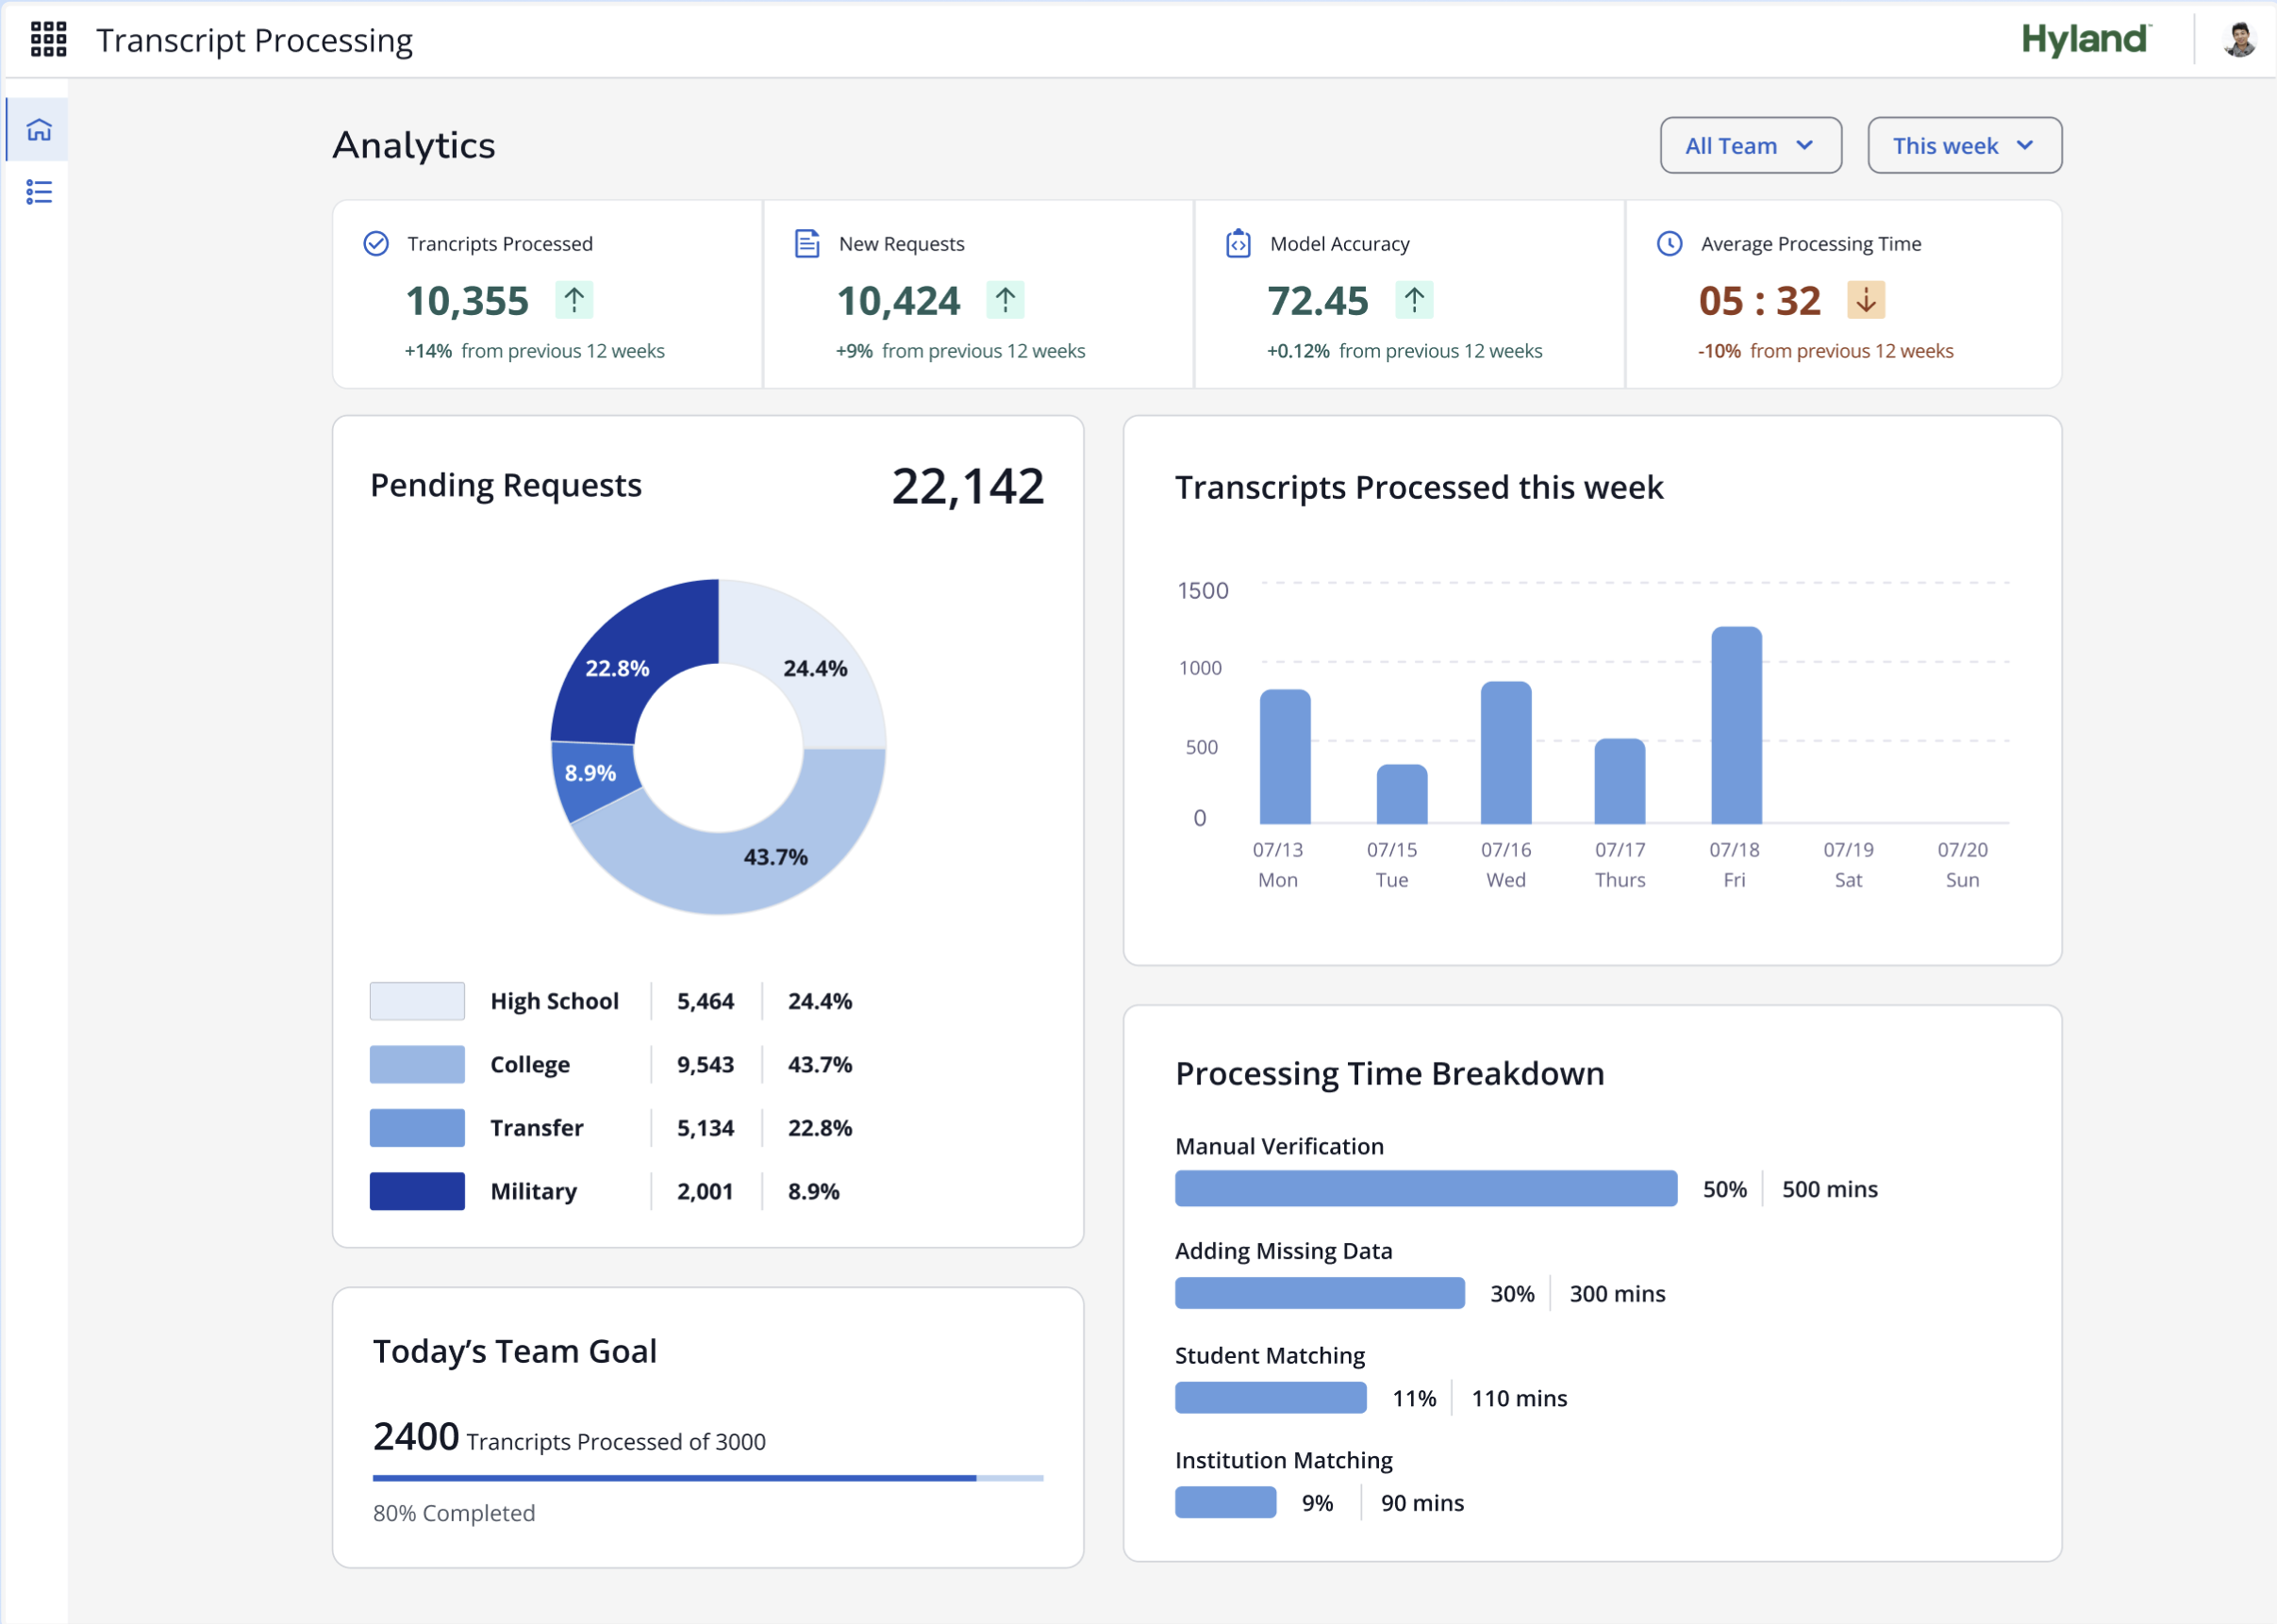
Task: Click the Model Accuracy code icon
Action: (x=1238, y=244)
